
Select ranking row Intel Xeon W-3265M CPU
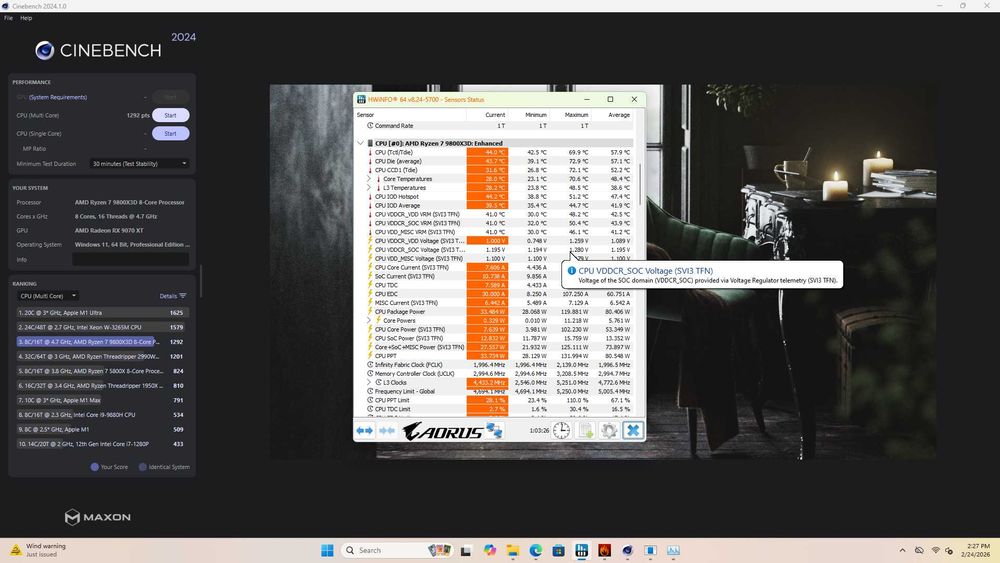click(x=101, y=327)
